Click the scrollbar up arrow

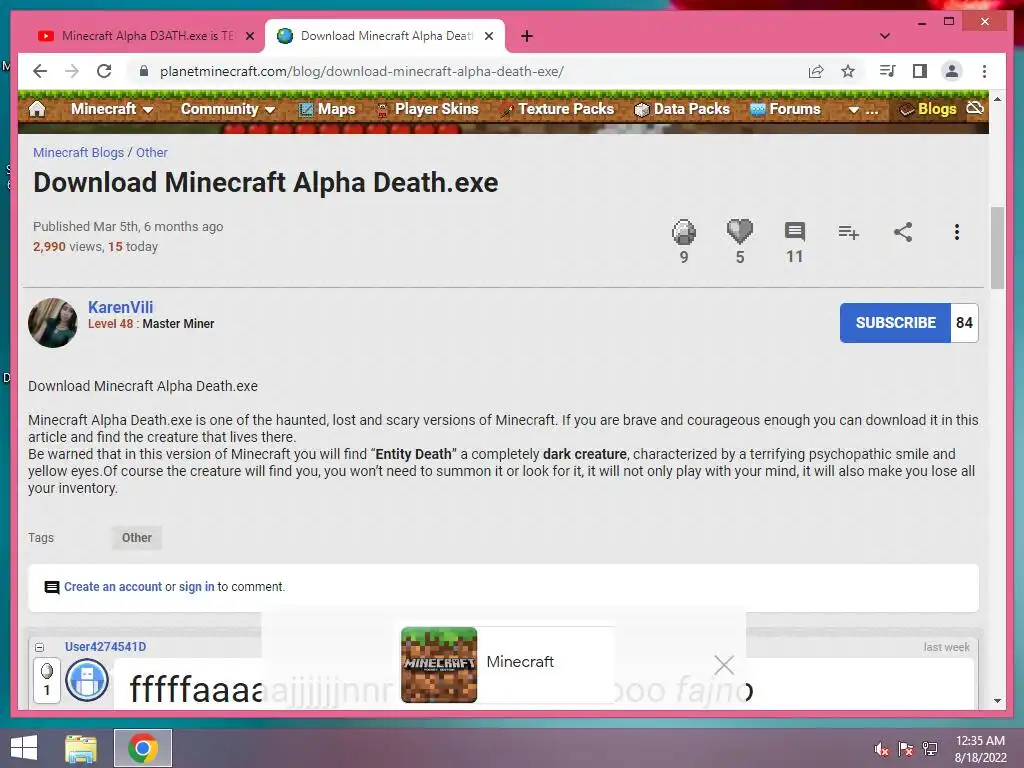pyautogui.click(x=997, y=99)
